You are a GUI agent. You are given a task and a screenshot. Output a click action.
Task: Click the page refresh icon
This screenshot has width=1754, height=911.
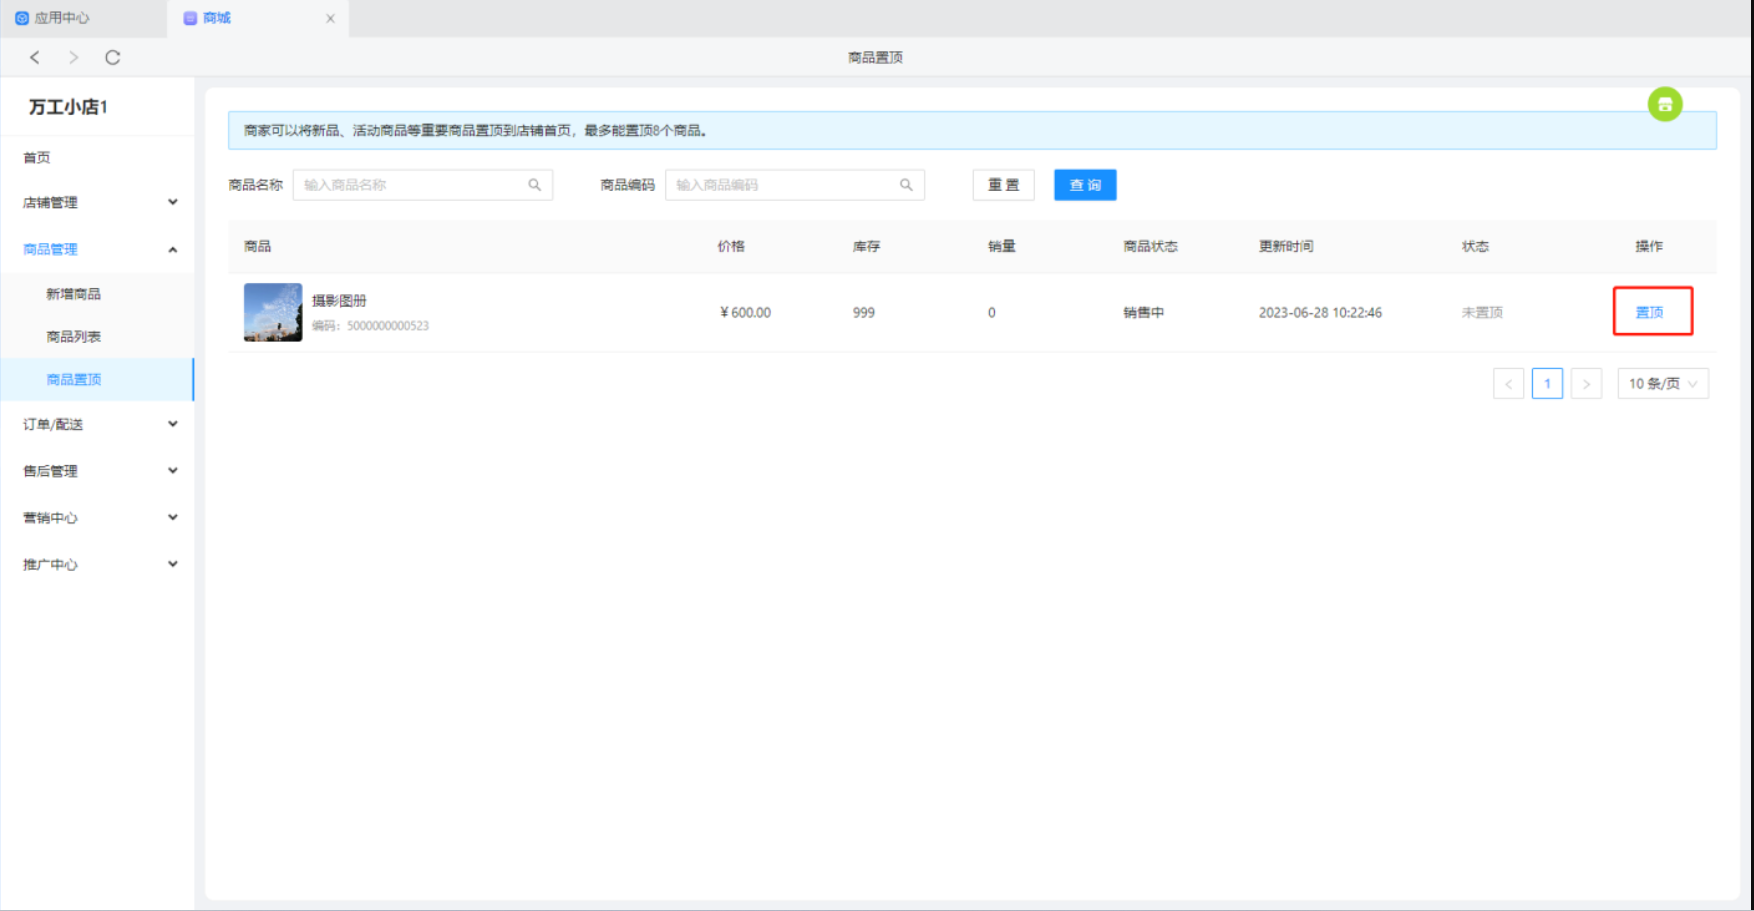pos(113,58)
